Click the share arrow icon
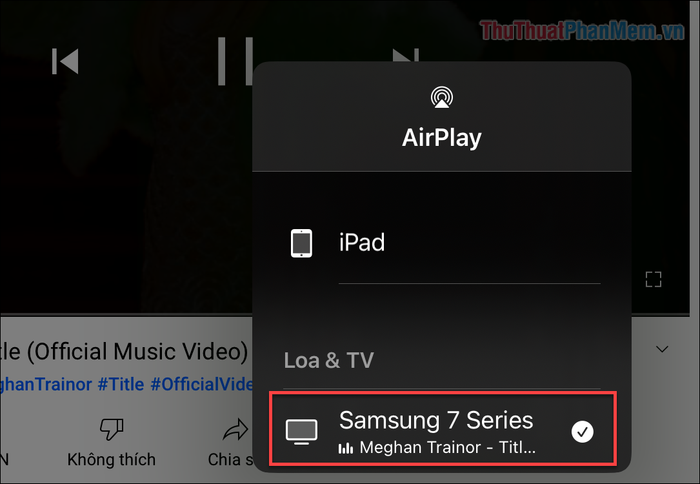This screenshot has width=700, height=484. (x=235, y=430)
